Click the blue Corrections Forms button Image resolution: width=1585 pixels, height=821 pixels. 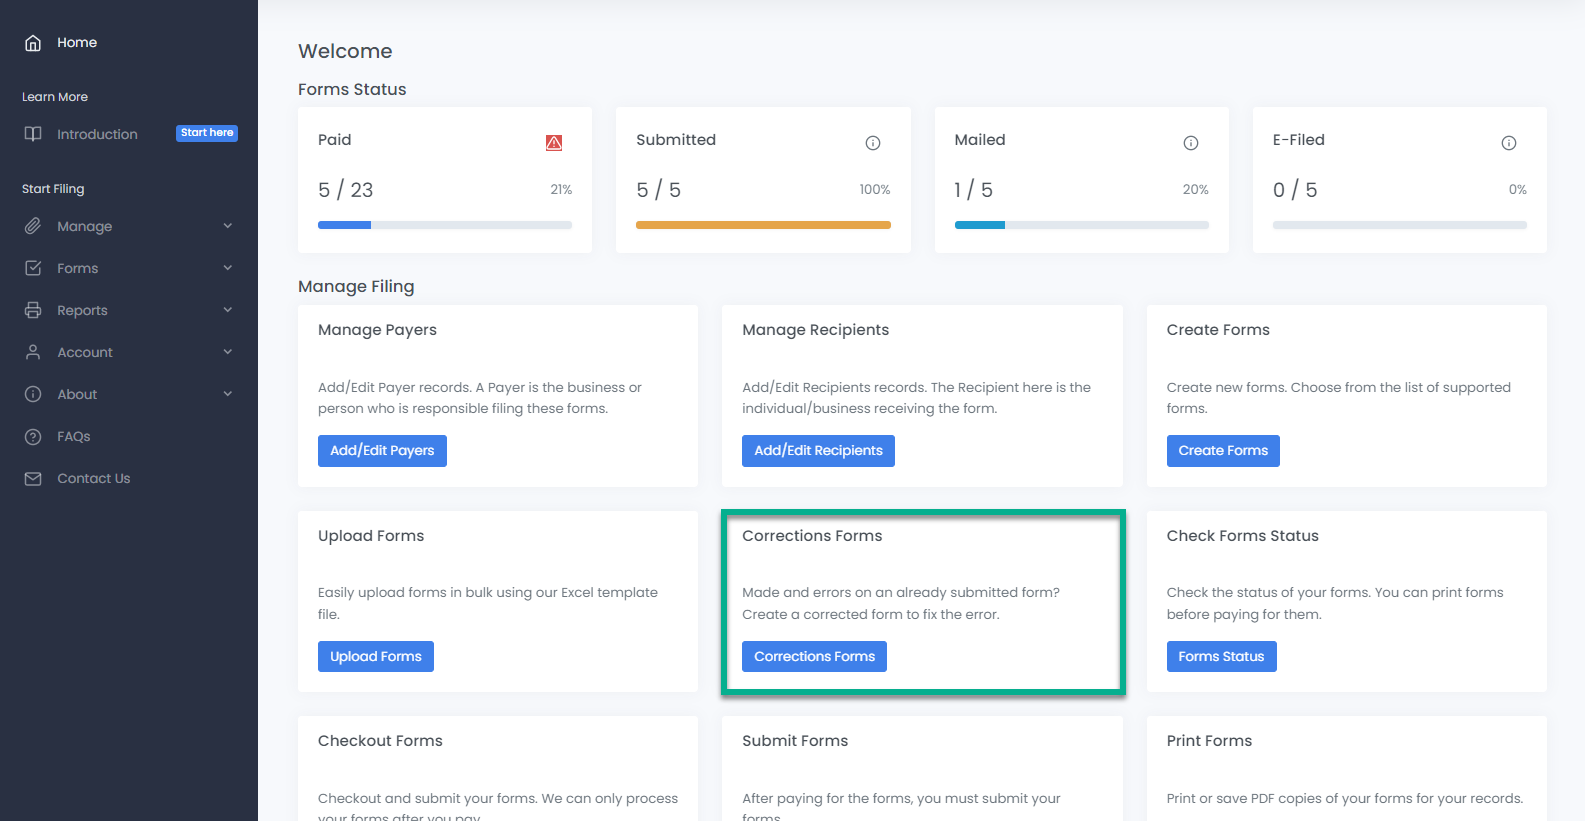click(x=814, y=657)
